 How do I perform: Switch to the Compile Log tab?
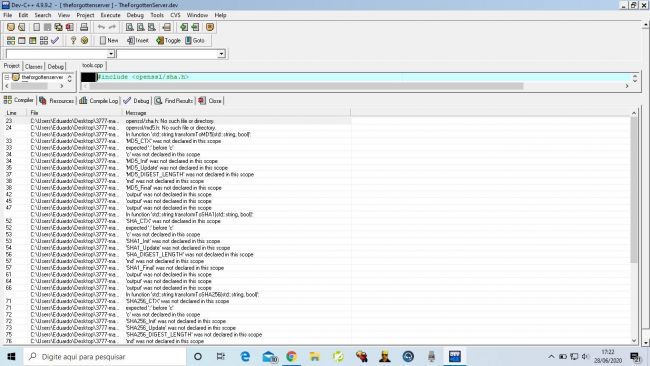pyautogui.click(x=99, y=101)
